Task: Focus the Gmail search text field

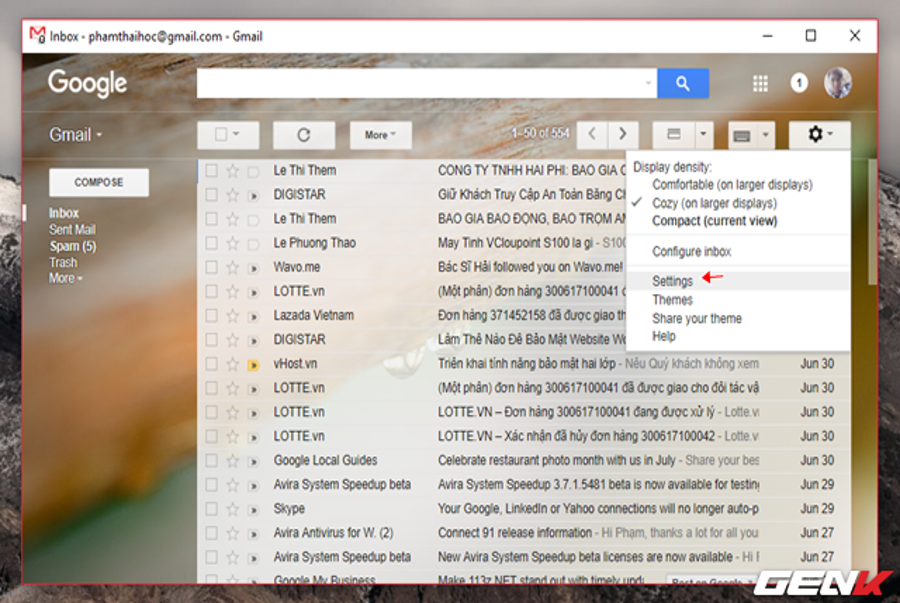Action: (x=420, y=84)
